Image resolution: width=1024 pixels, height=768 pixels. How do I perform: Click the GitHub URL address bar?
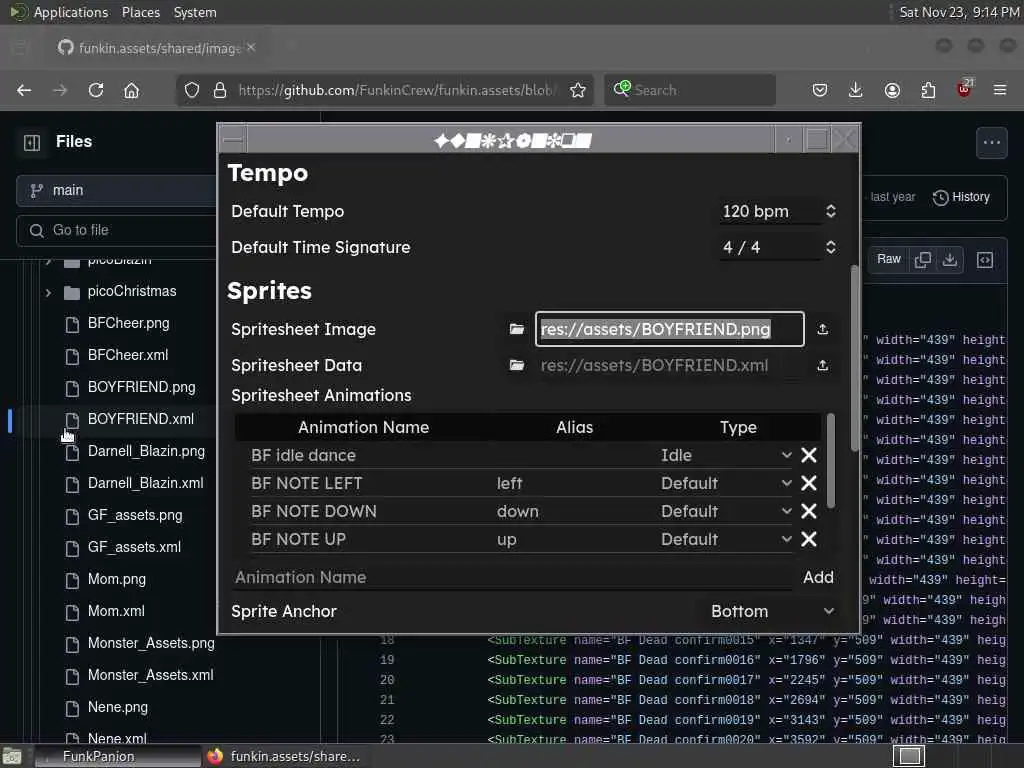(x=397, y=90)
